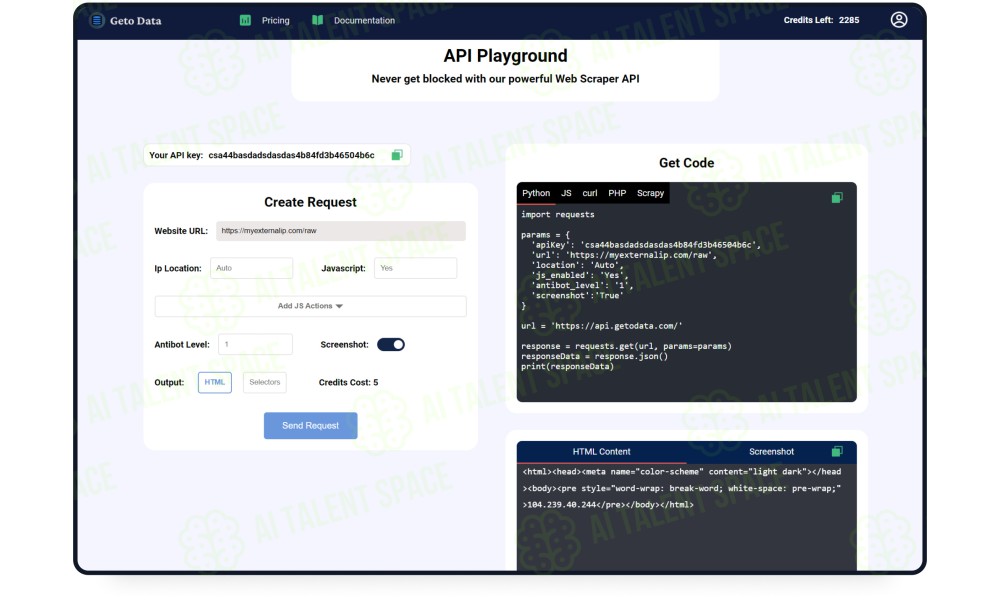Click the Send Request button
The height and width of the screenshot is (600, 1000).
[x=311, y=425]
